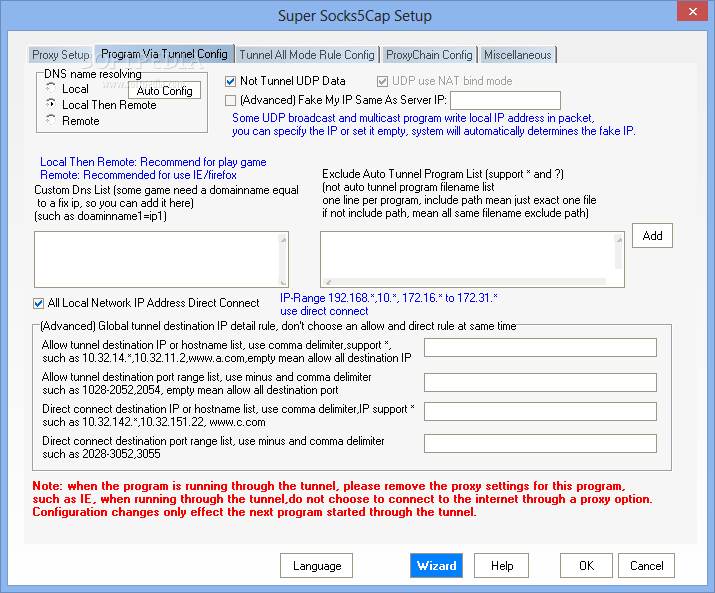Open the ProxyChain Config tab

point(429,55)
